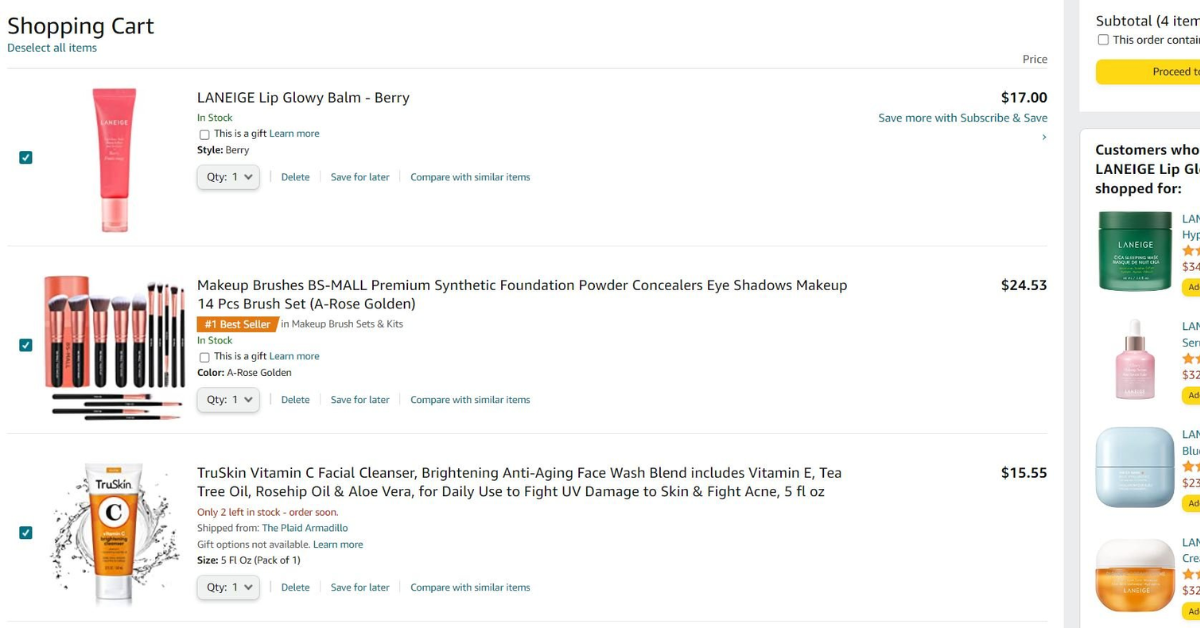Open the Qty dropdown for the Makeup Brushes
Viewport: 1200px width, 628px height.
click(228, 400)
